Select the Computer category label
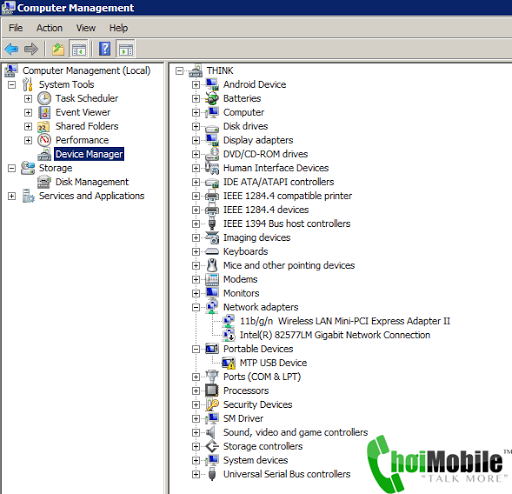 pyautogui.click(x=244, y=112)
